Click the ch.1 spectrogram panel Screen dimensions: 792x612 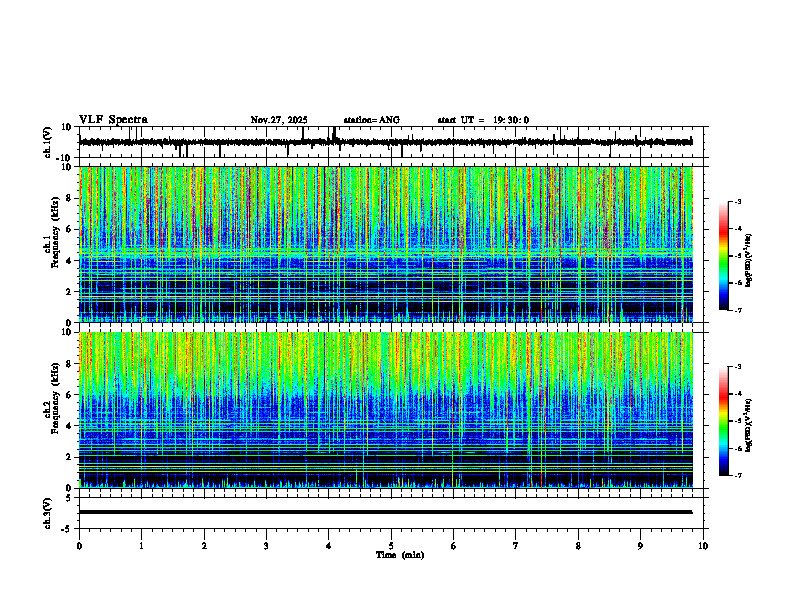click(x=385, y=244)
